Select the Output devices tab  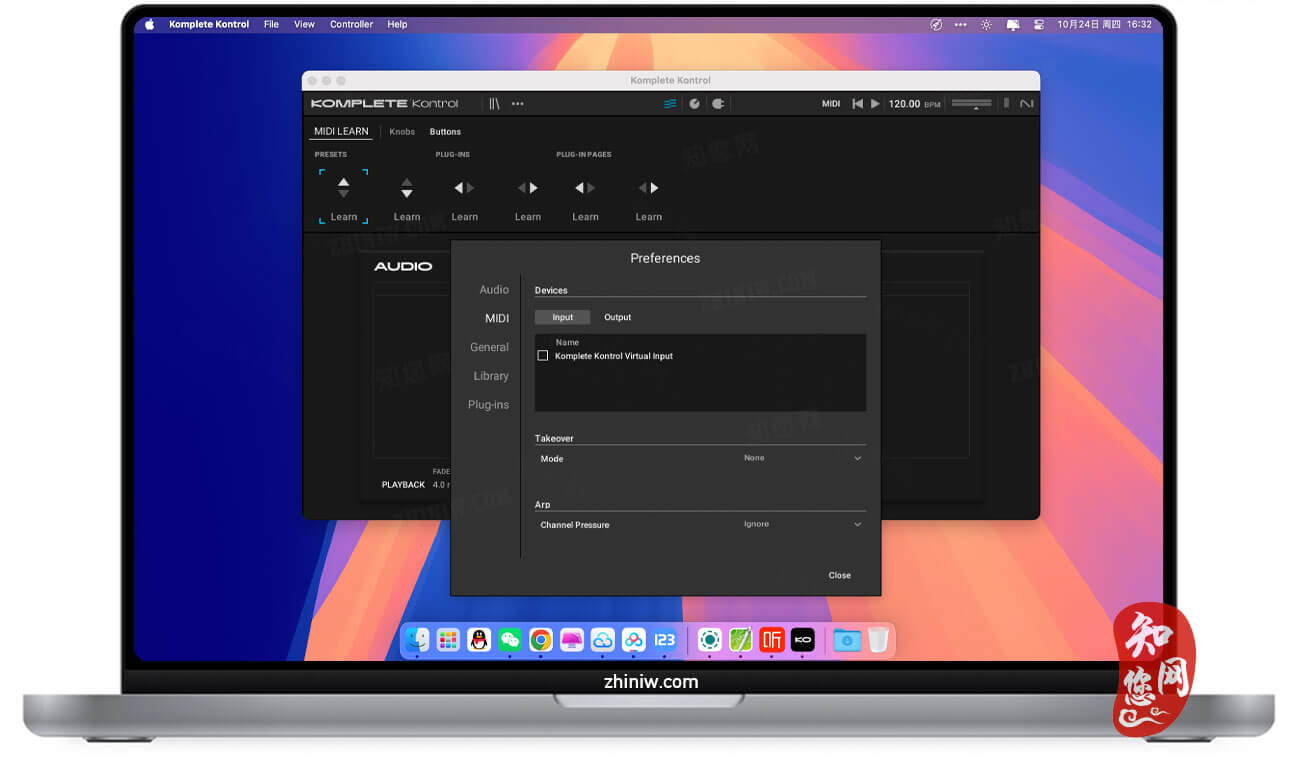coord(618,317)
